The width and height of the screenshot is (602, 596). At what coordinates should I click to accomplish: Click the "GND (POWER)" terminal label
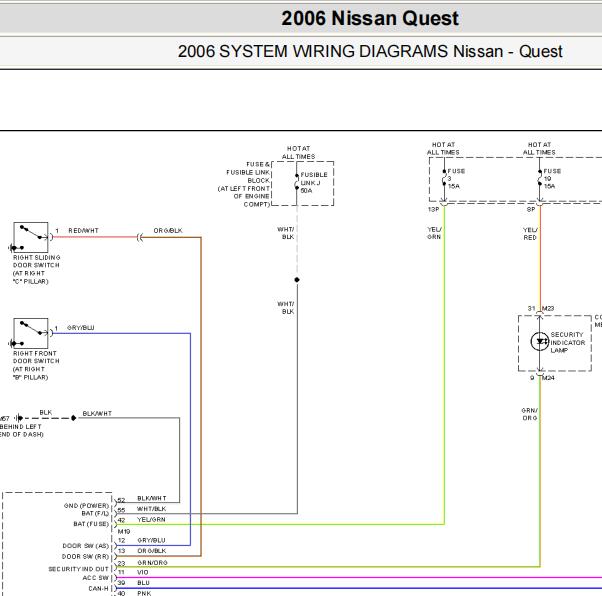click(x=86, y=506)
